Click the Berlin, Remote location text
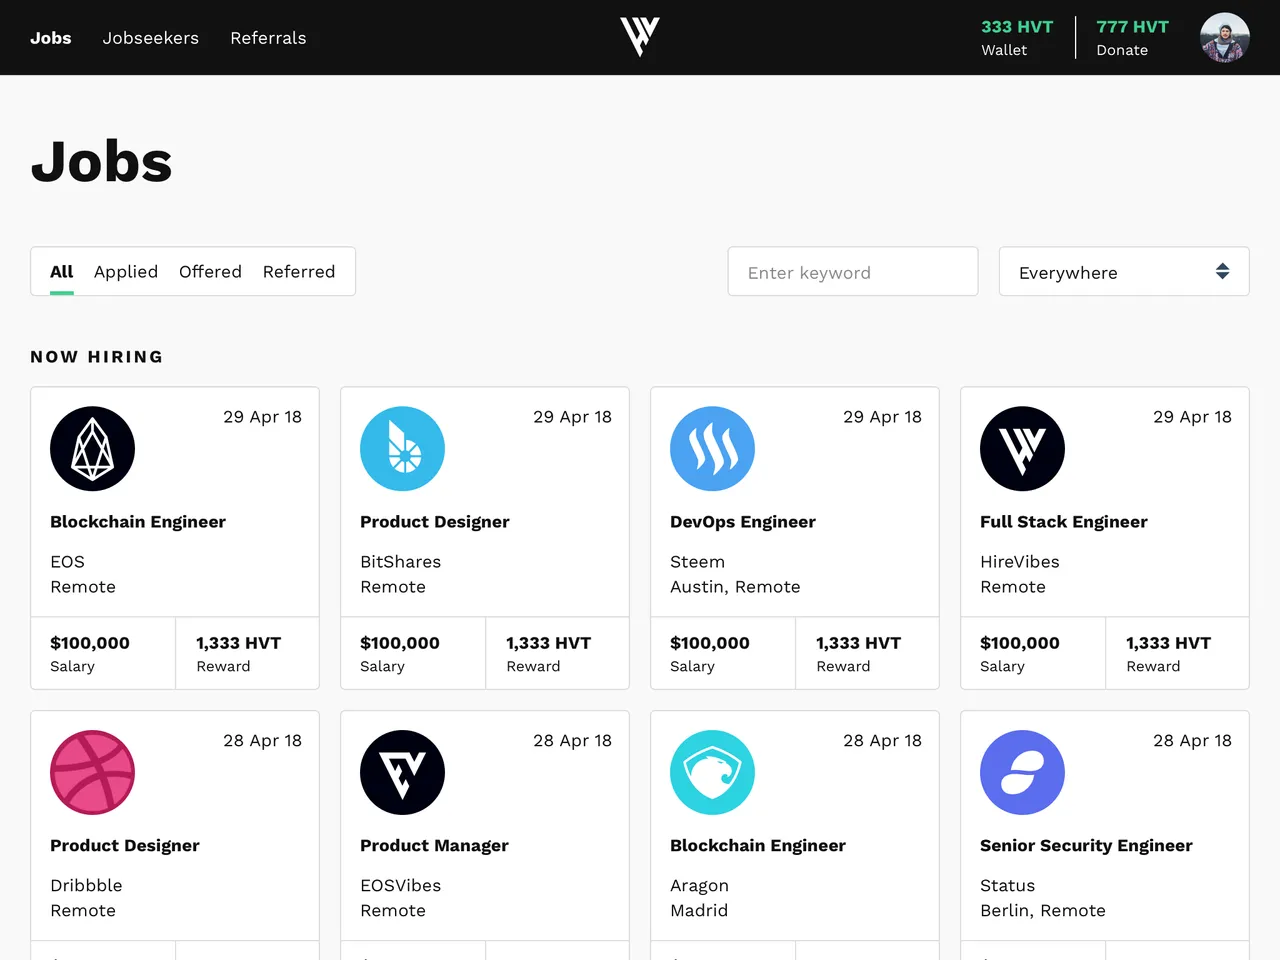 [x=1043, y=911]
